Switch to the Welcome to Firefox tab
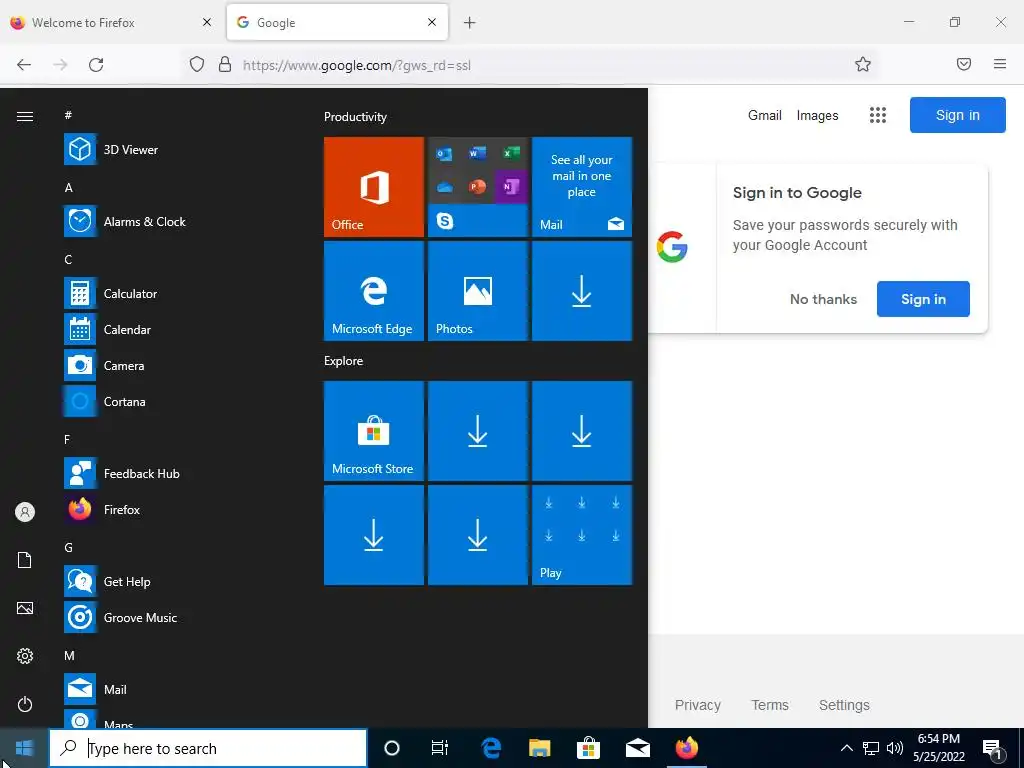This screenshot has height=768, width=1024. click(83, 23)
